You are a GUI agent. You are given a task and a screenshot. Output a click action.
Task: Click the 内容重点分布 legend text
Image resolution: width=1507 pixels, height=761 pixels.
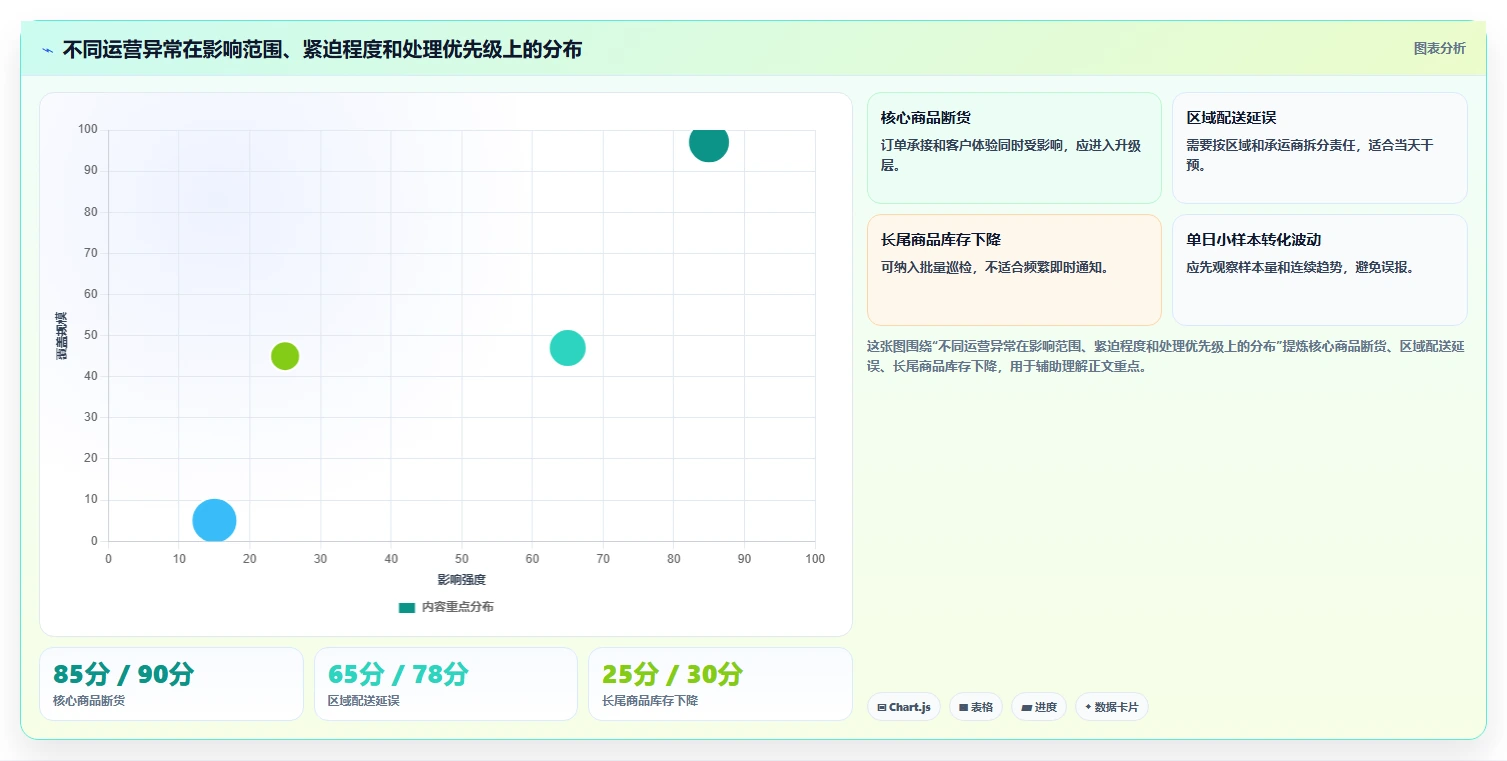(457, 607)
